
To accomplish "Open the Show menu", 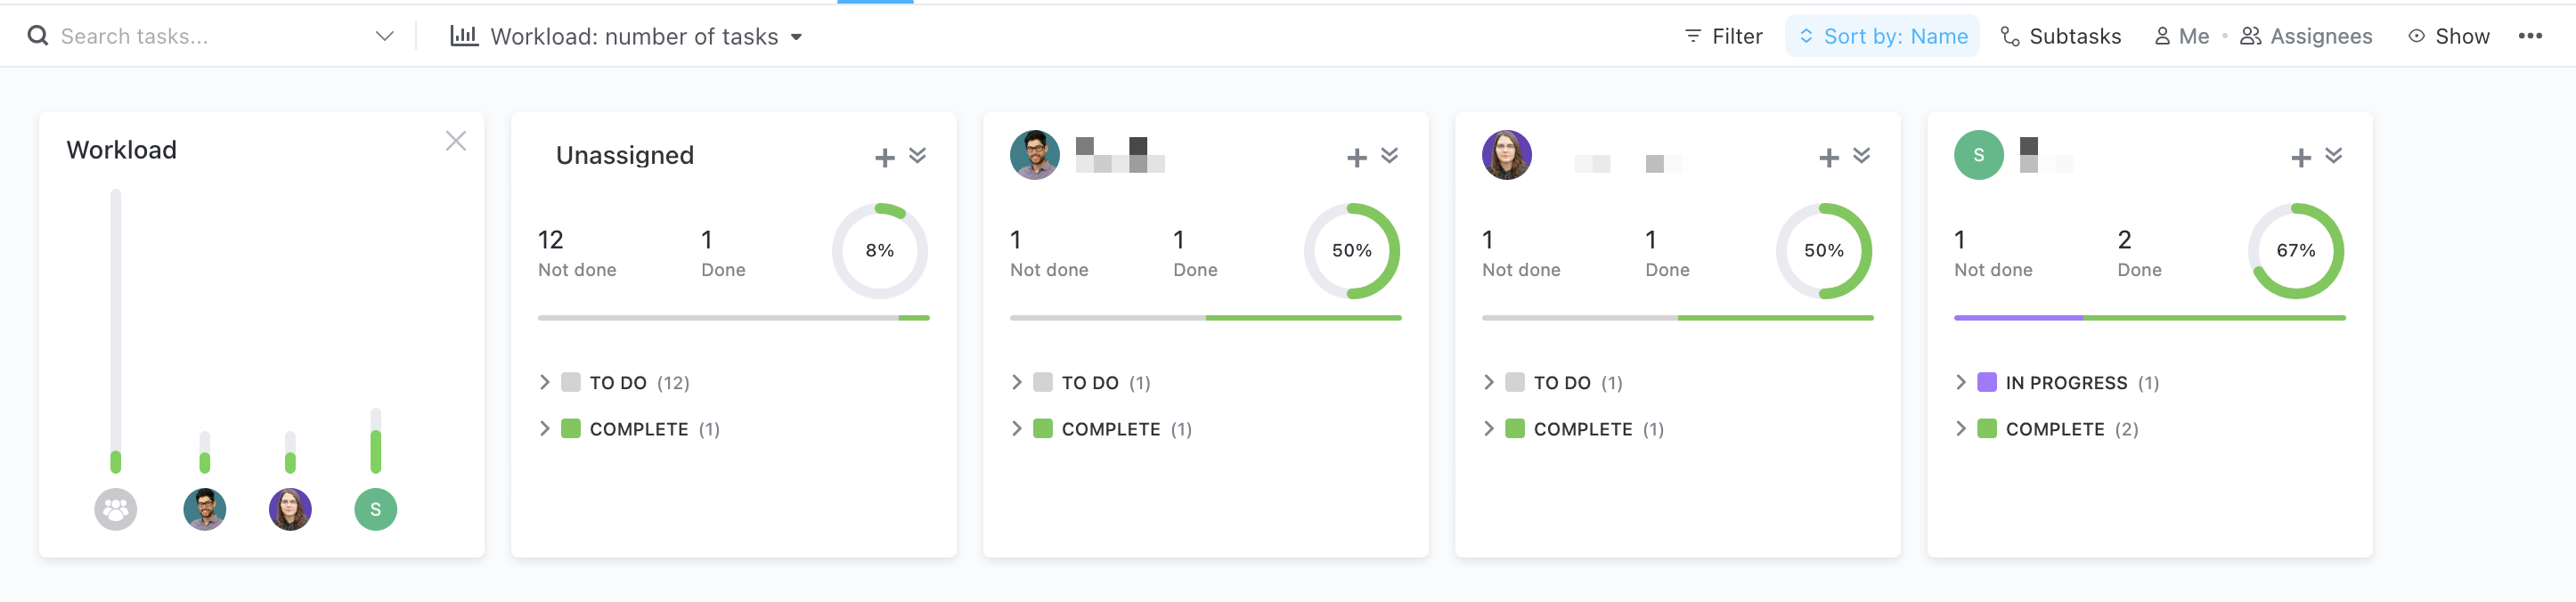I will (x=2448, y=36).
